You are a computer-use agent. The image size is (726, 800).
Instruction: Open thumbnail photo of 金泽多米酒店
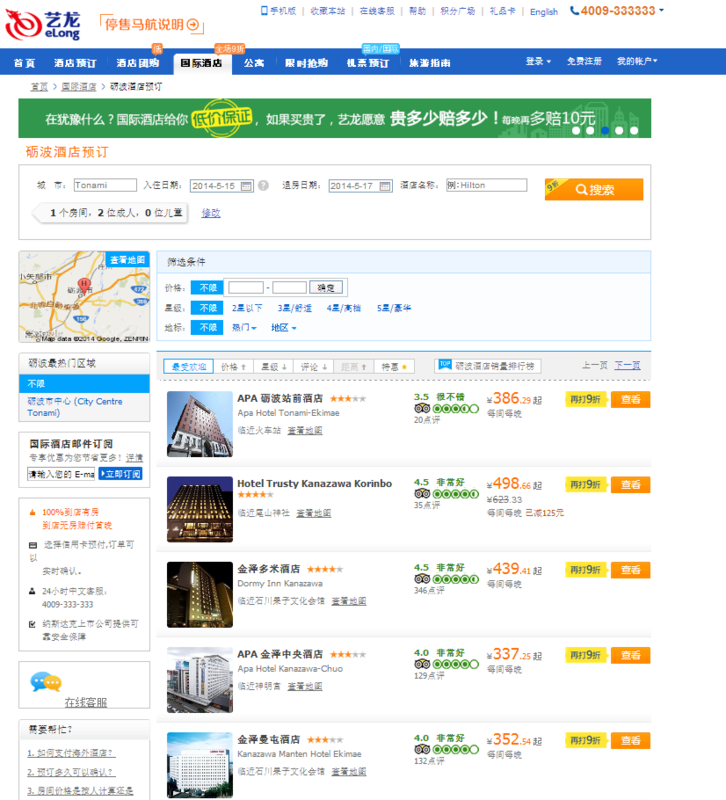[x=199, y=594]
